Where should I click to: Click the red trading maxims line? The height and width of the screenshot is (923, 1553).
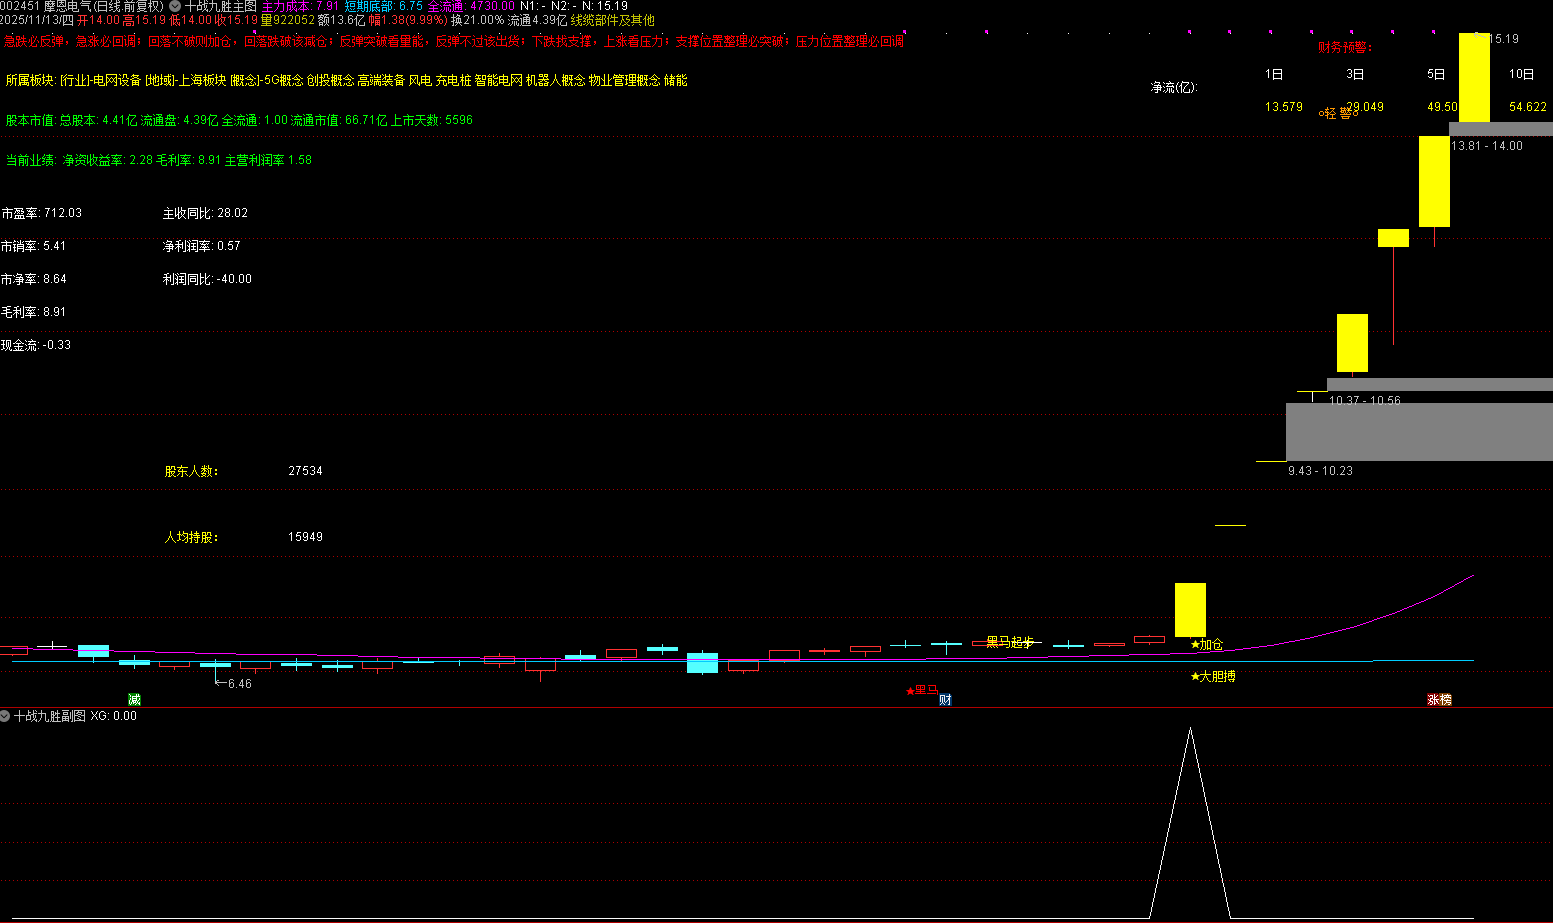pyautogui.click(x=453, y=42)
